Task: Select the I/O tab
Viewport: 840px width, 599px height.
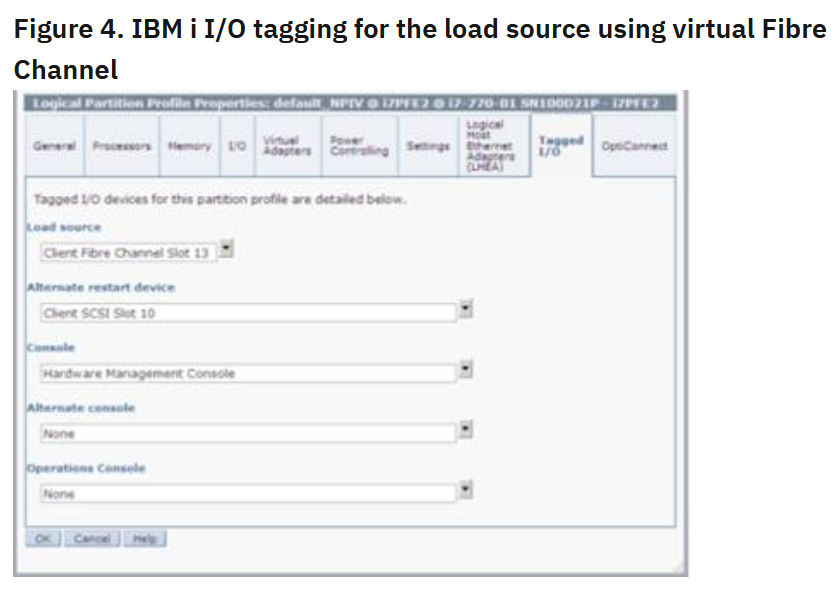Action: point(237,146)
